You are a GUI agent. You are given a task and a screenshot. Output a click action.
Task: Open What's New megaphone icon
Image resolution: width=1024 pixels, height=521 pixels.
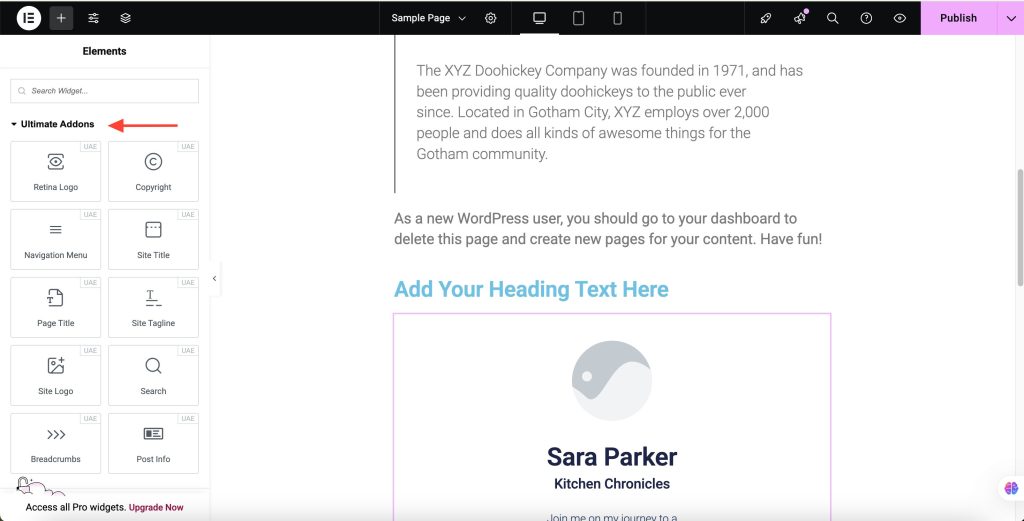click(800, 18)
